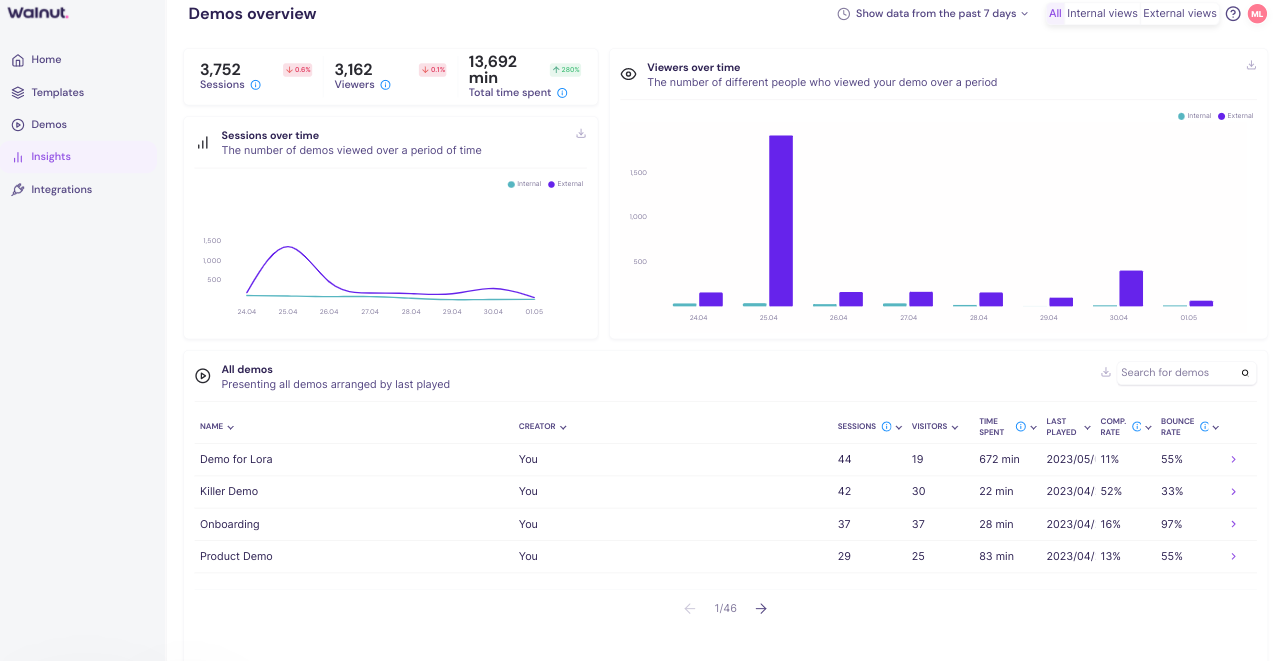Toggle the External legend in Viewers chart
This screenshot has height=661, width=1274.
[1236, 116]
